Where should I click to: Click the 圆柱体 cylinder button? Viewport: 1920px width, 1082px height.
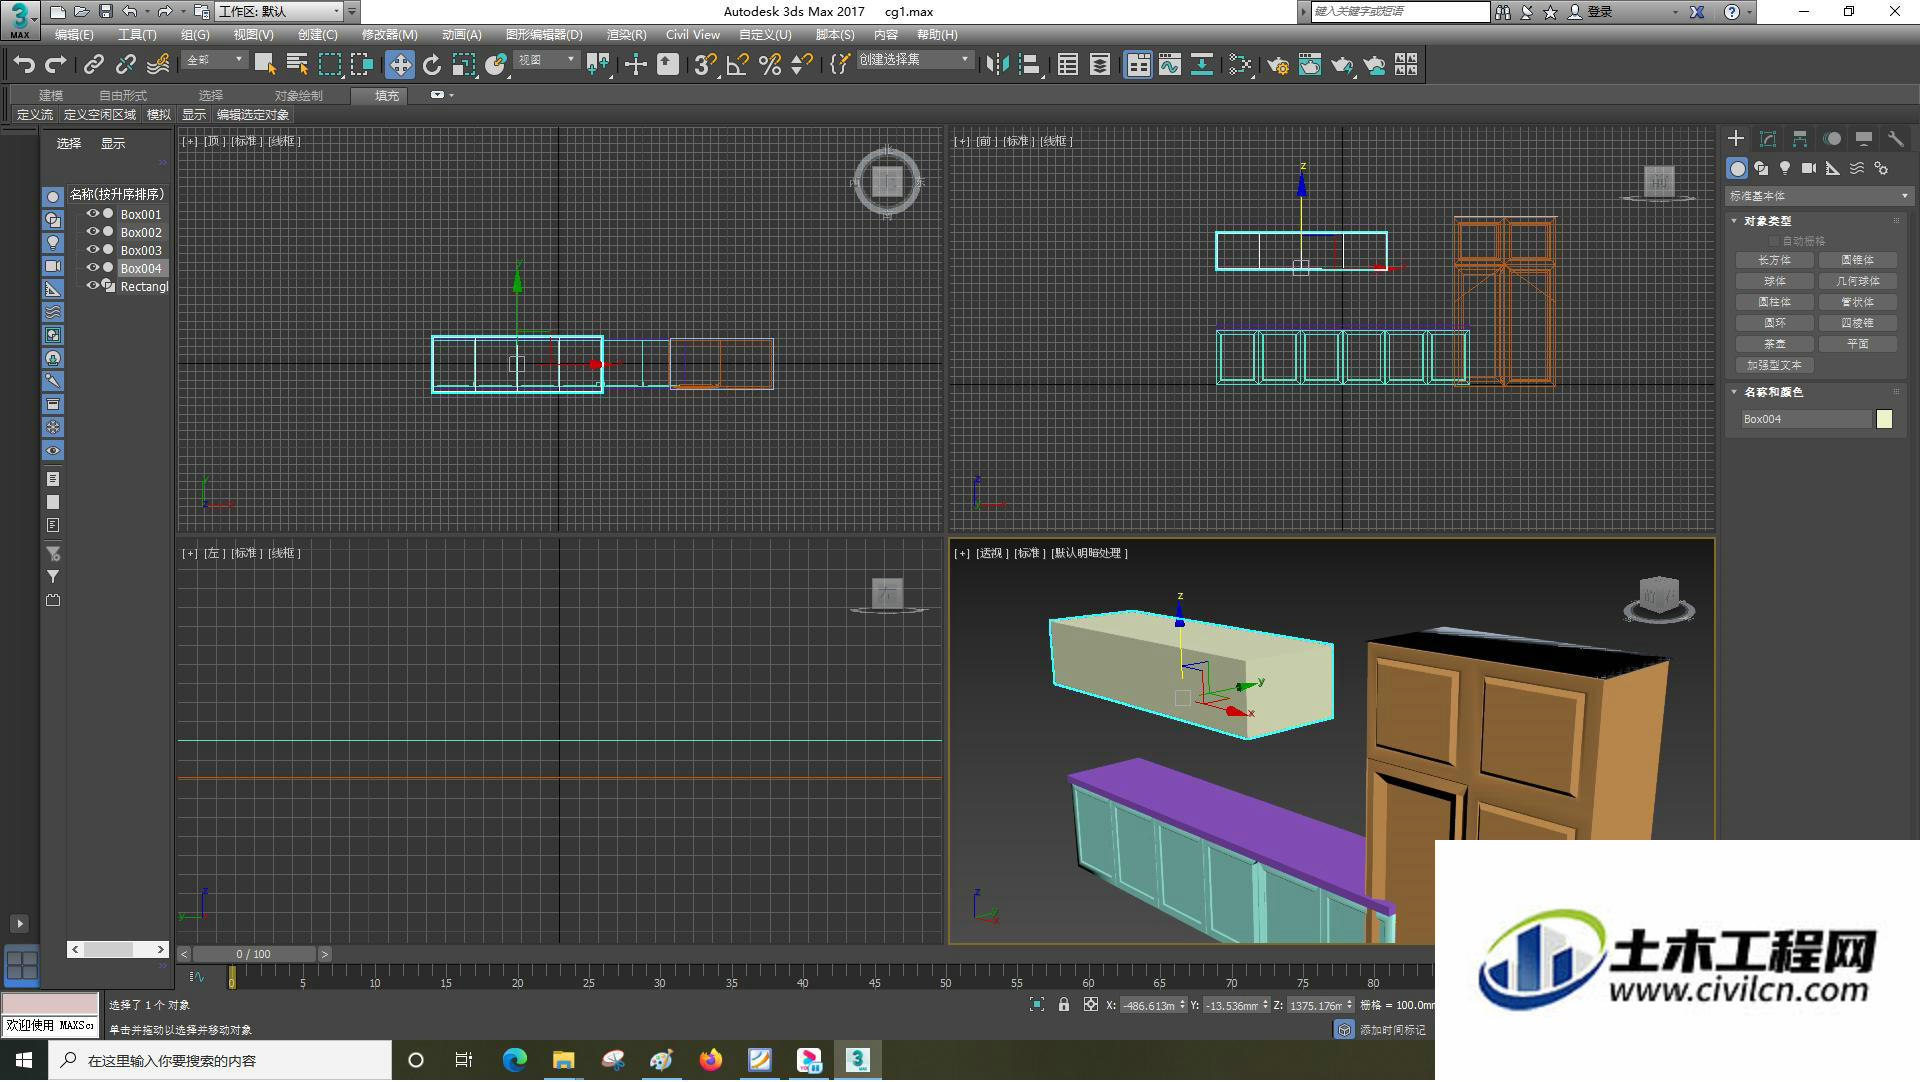(x=1775, y=302)
